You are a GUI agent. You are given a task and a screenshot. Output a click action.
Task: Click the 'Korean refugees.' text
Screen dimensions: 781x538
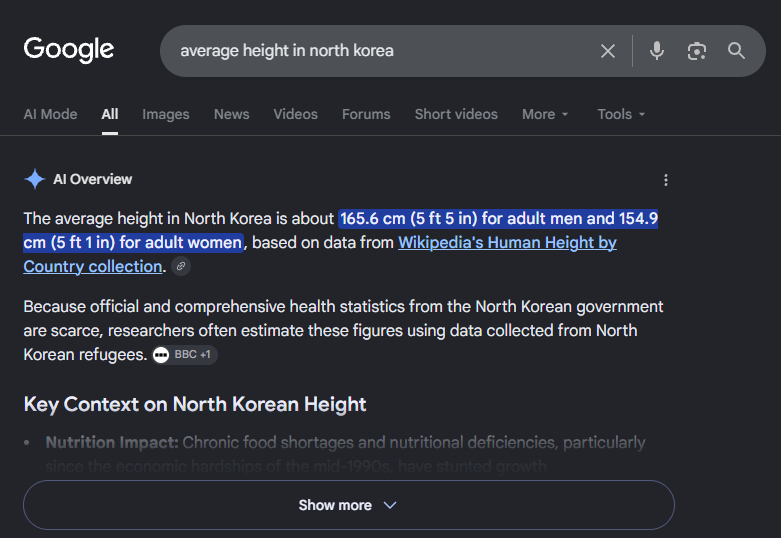click(x=85, y=355)
